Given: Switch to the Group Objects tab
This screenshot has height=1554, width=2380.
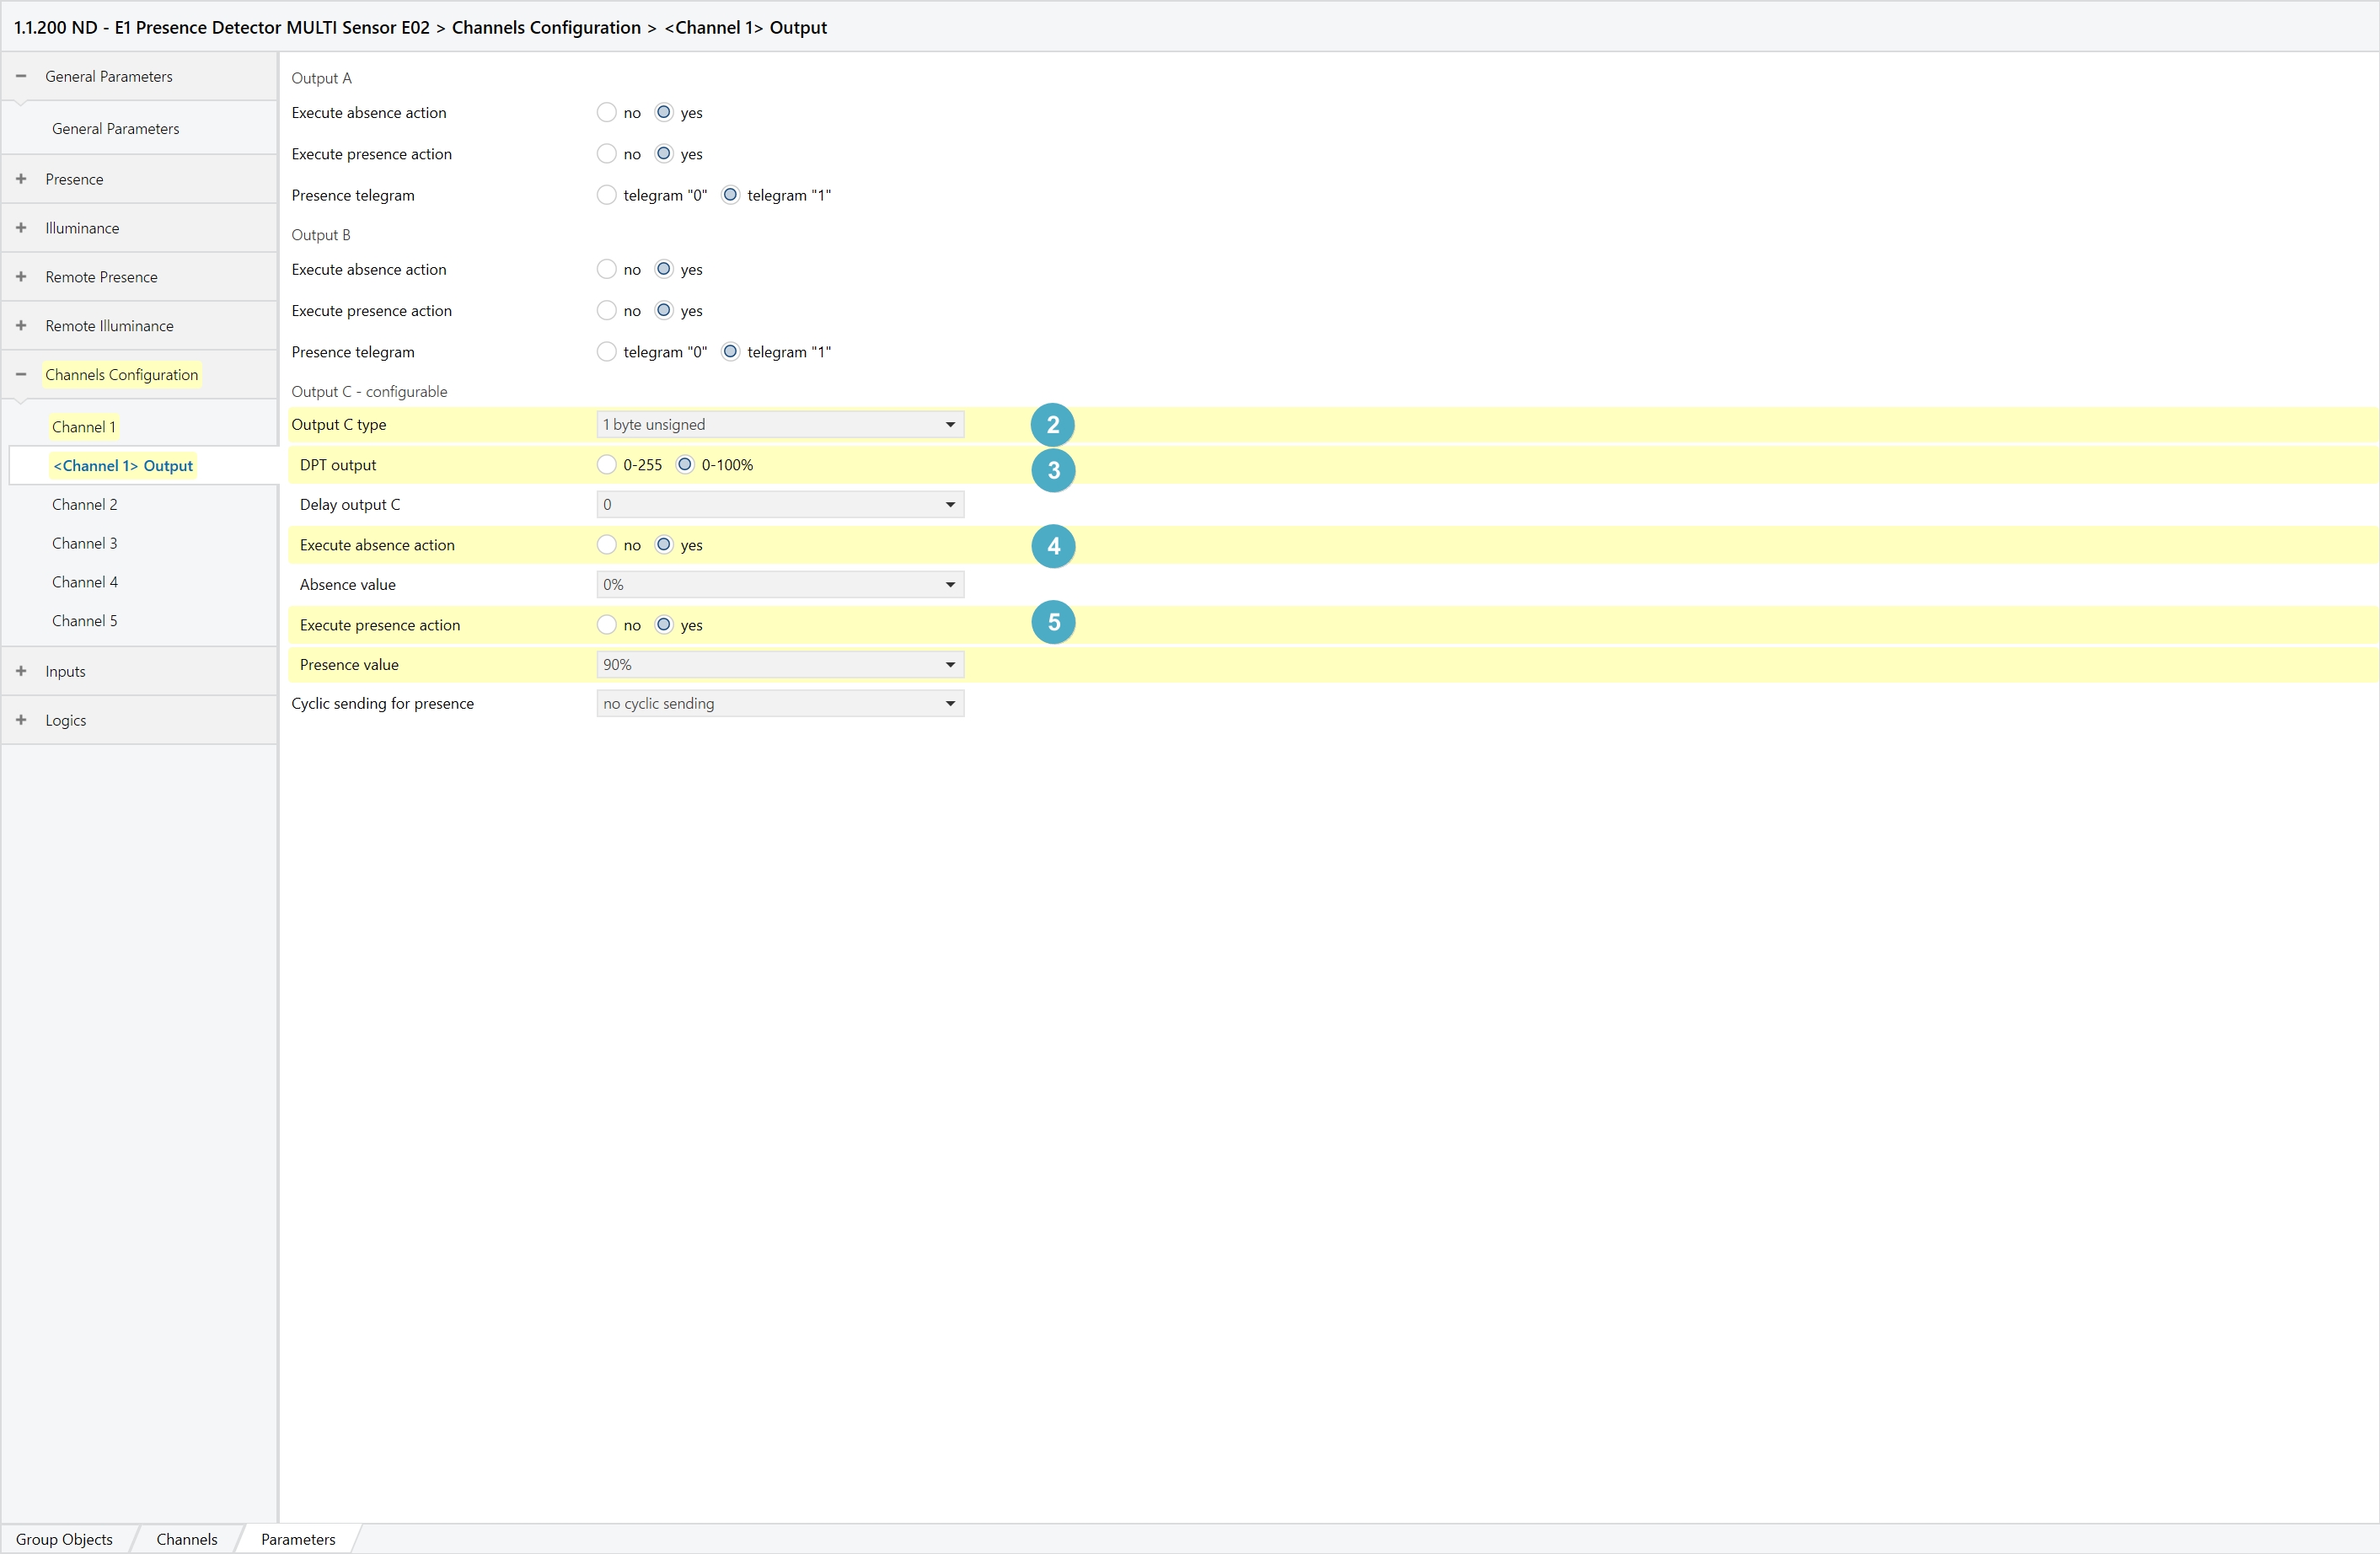Looking at the screenshot, I should click(x=64, y=1539).
